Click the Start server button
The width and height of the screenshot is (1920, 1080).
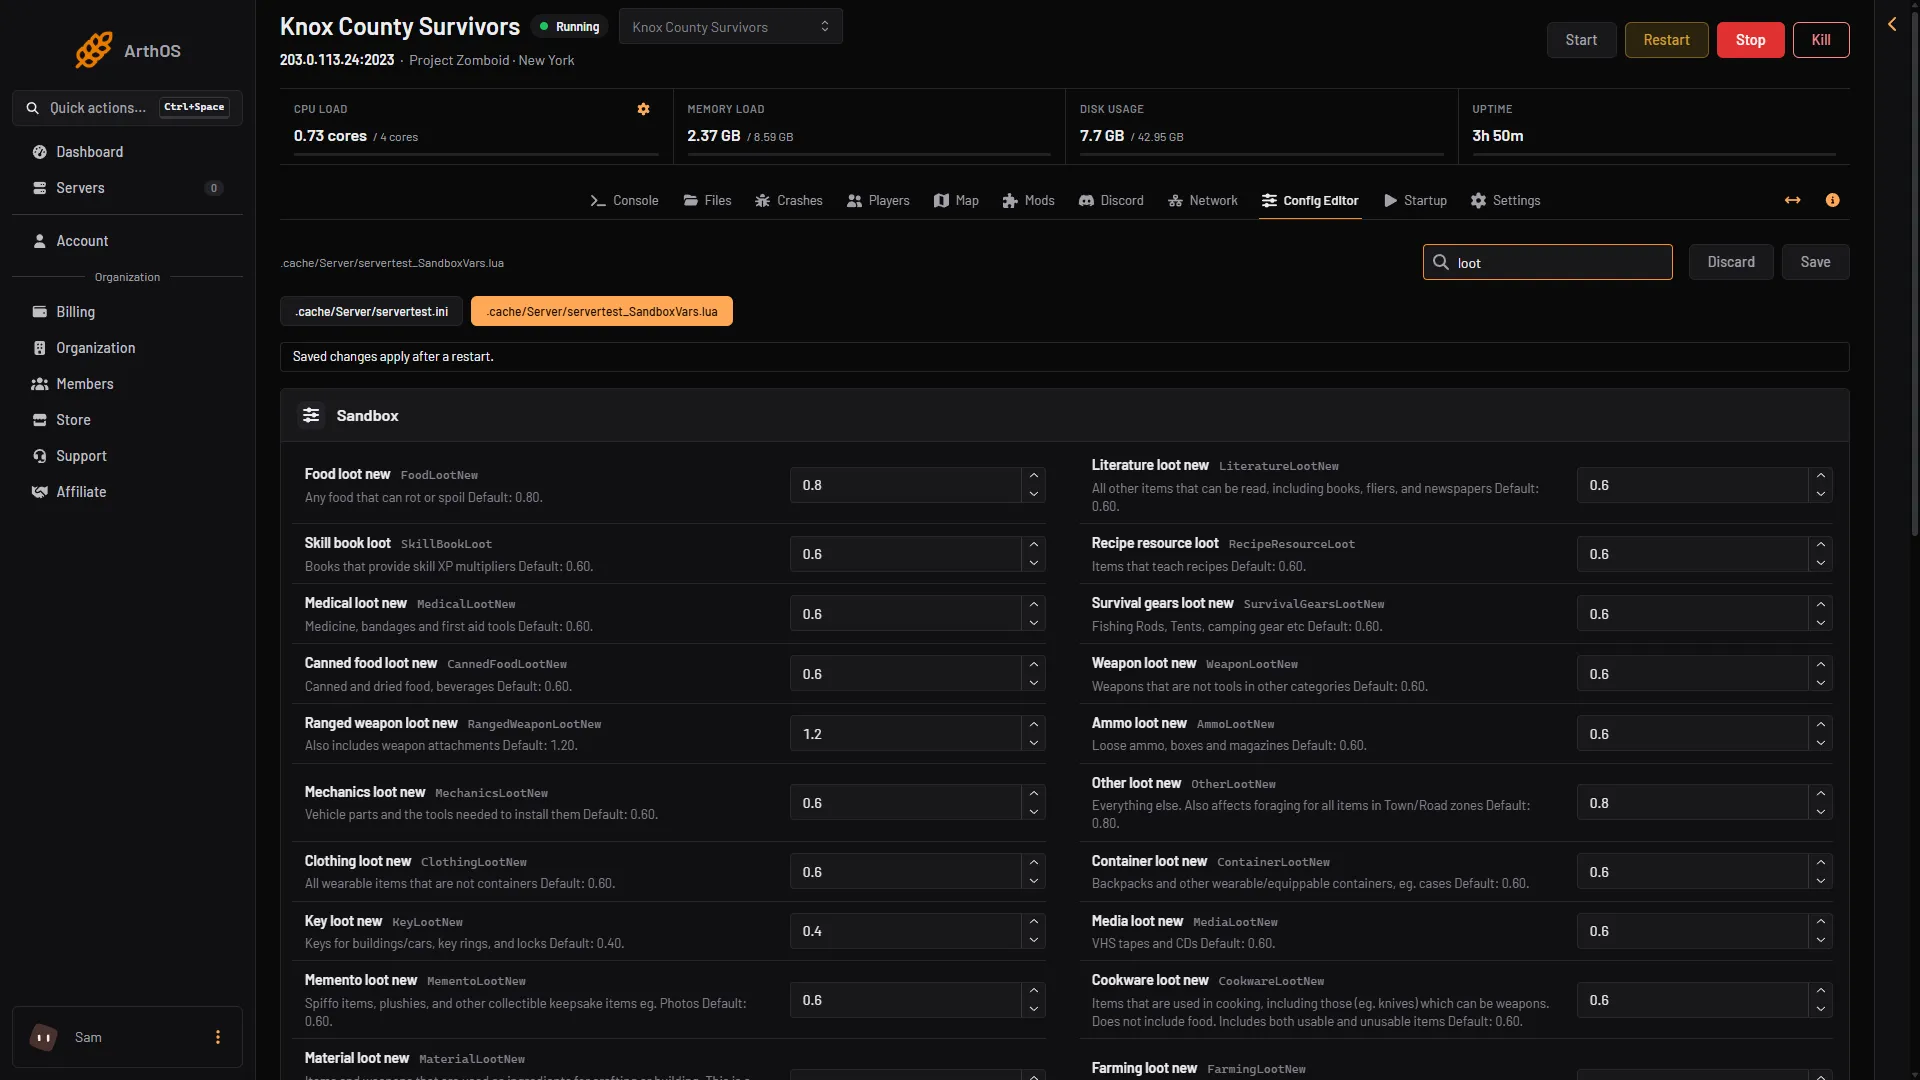[x=1581, y=40]
